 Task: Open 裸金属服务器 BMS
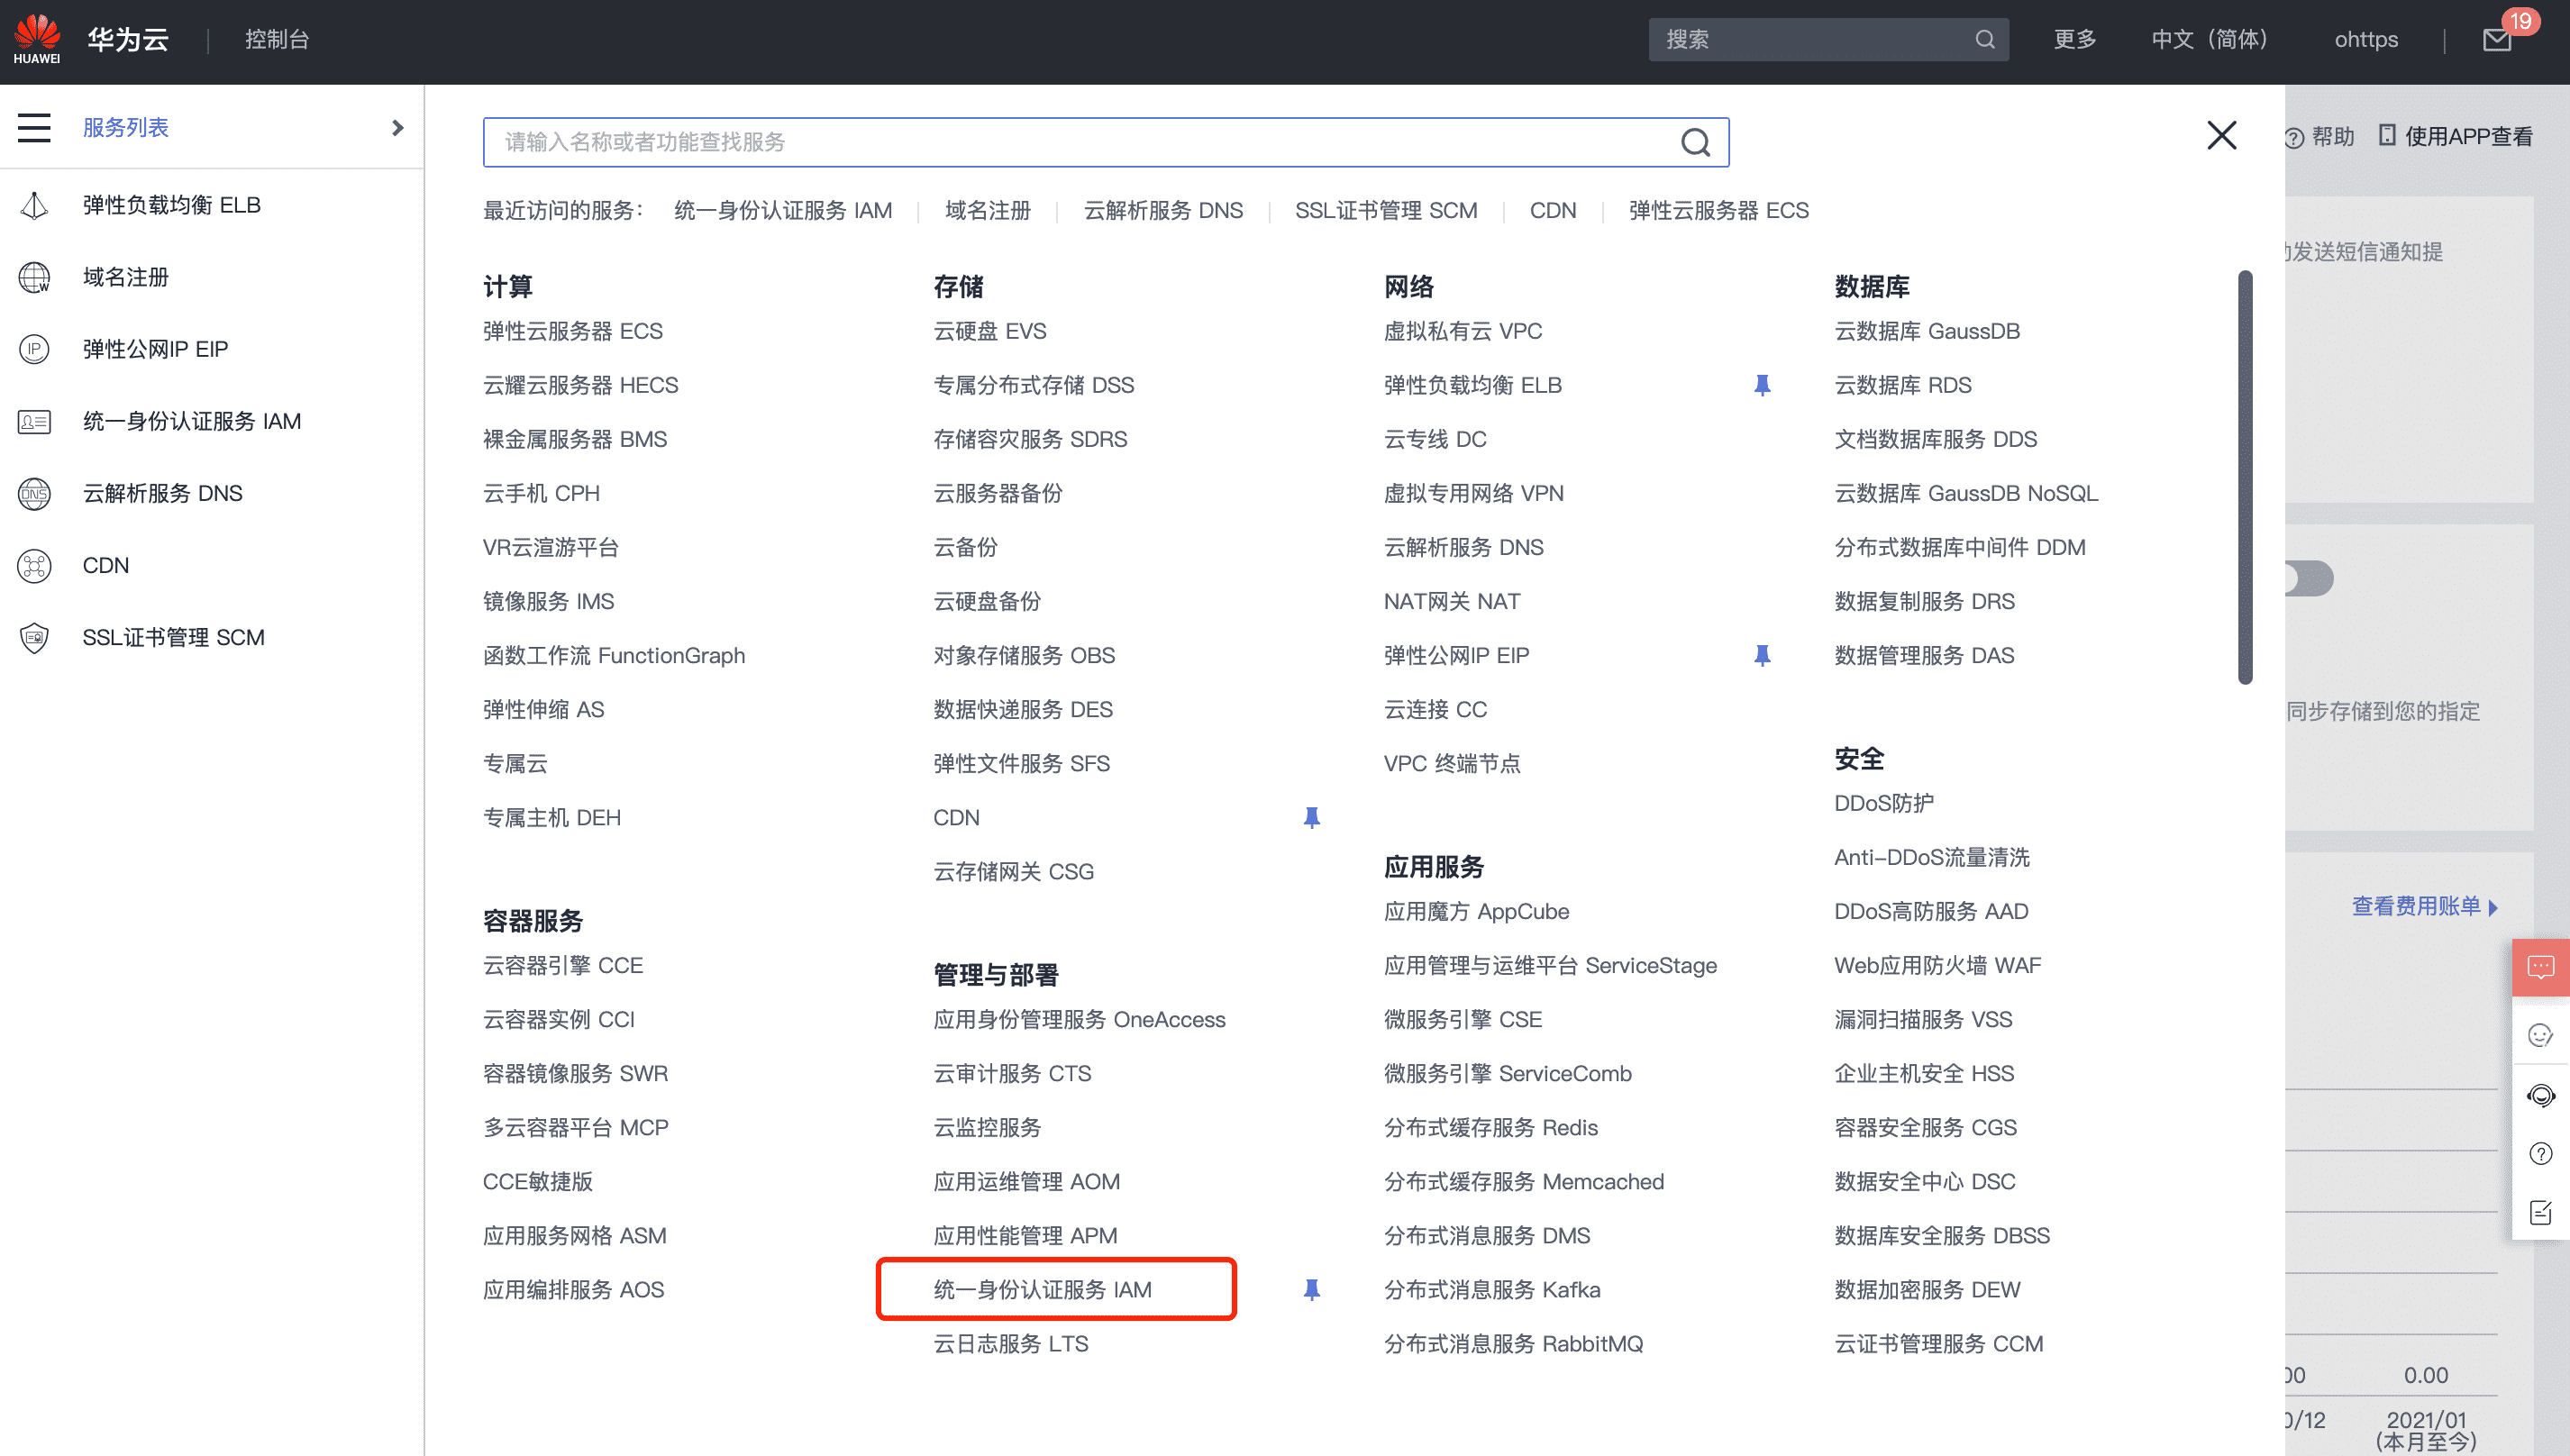[575, 439]
